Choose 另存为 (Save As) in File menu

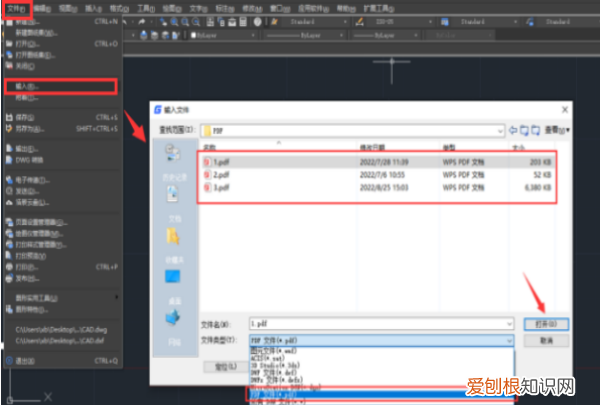pyautogui.click(x=62, y=129)
